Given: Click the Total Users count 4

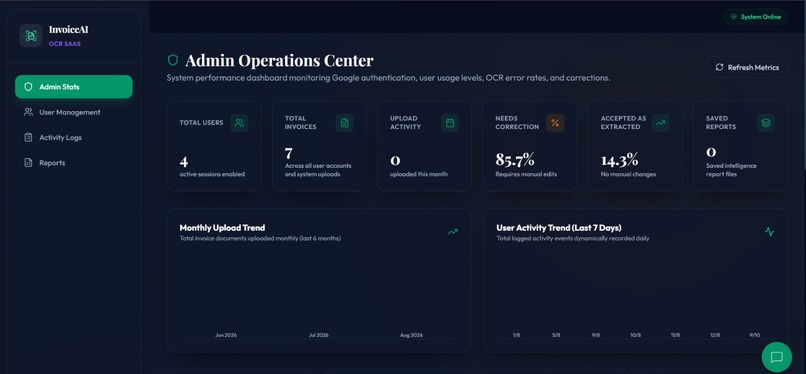Looking at the screenshot, I should [x=184, y=162].
